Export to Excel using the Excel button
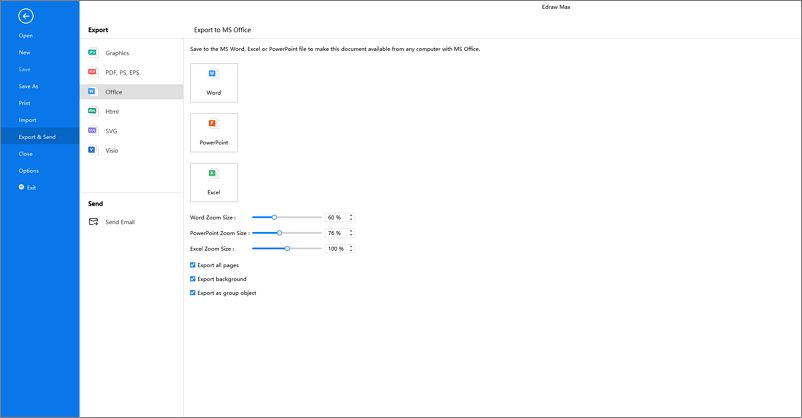The image size is (802, 418). 214,183
